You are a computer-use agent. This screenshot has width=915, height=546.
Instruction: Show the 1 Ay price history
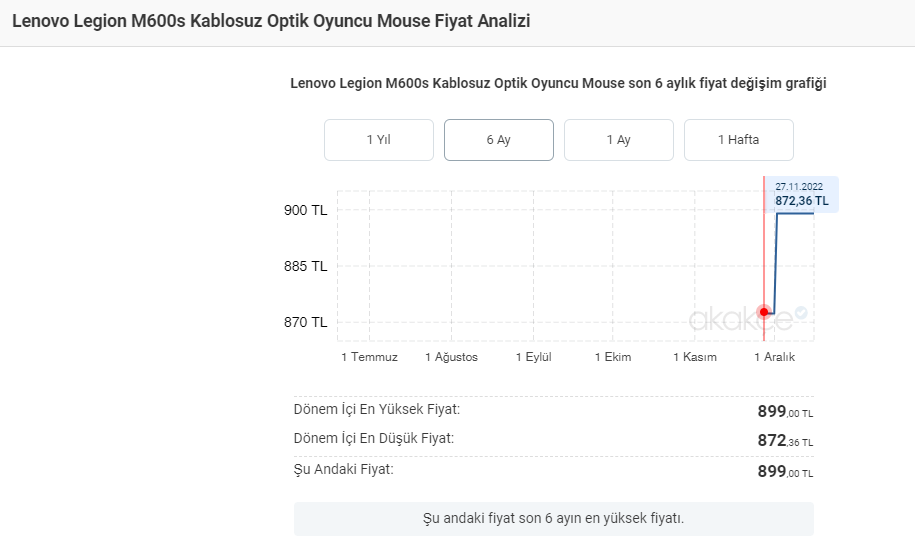[x=618, y=140]
